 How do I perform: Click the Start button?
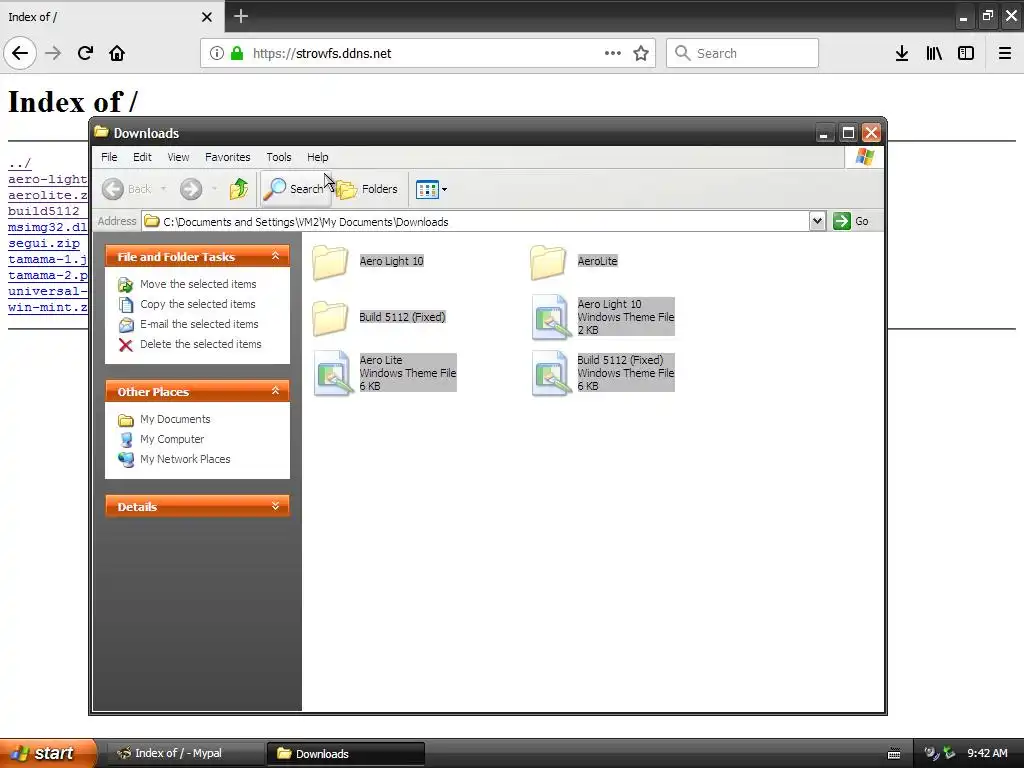48,753
